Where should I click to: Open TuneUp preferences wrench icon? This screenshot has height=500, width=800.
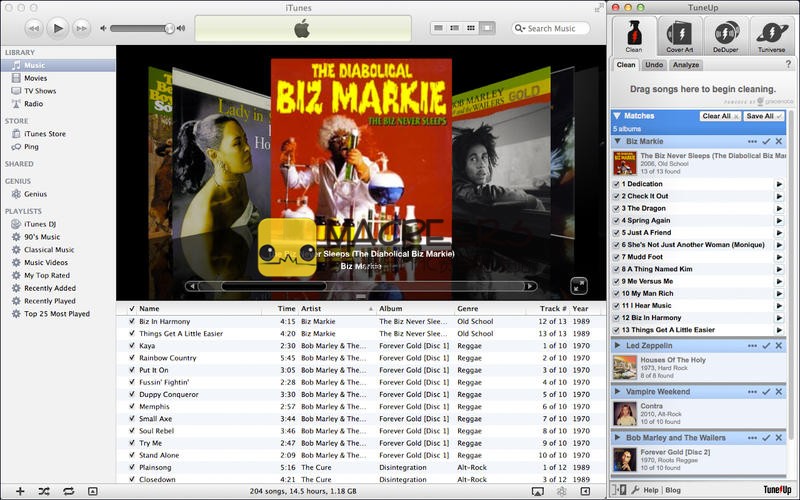tap(635, 490)
